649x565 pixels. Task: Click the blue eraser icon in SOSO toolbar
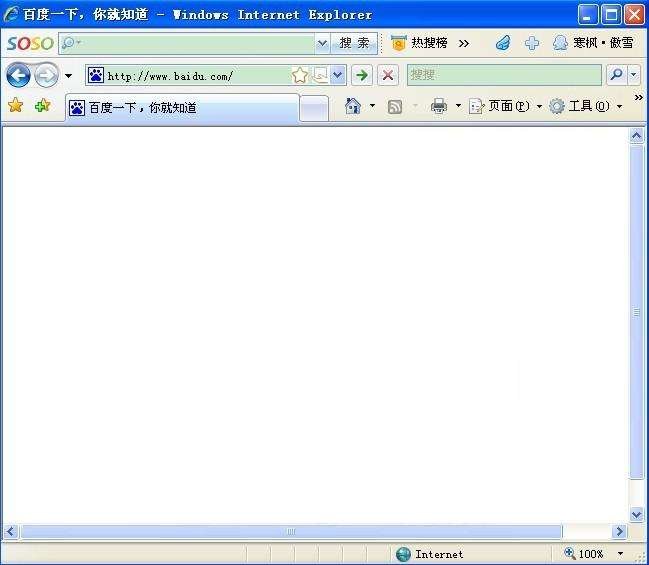[503, 43]
